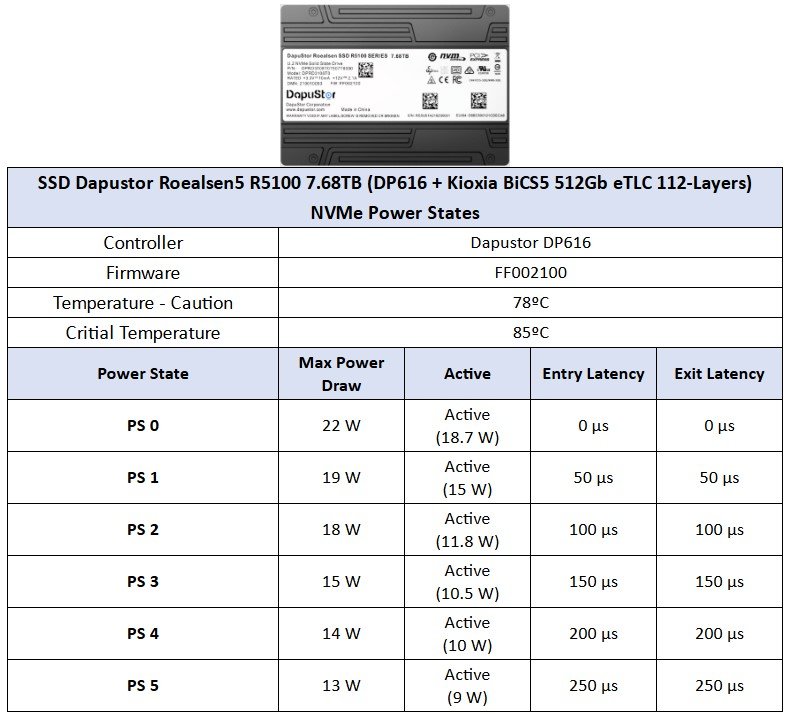Click the Exit Latency column header
The width and height of the screenshot is (786, 714).
pos(719,373)
